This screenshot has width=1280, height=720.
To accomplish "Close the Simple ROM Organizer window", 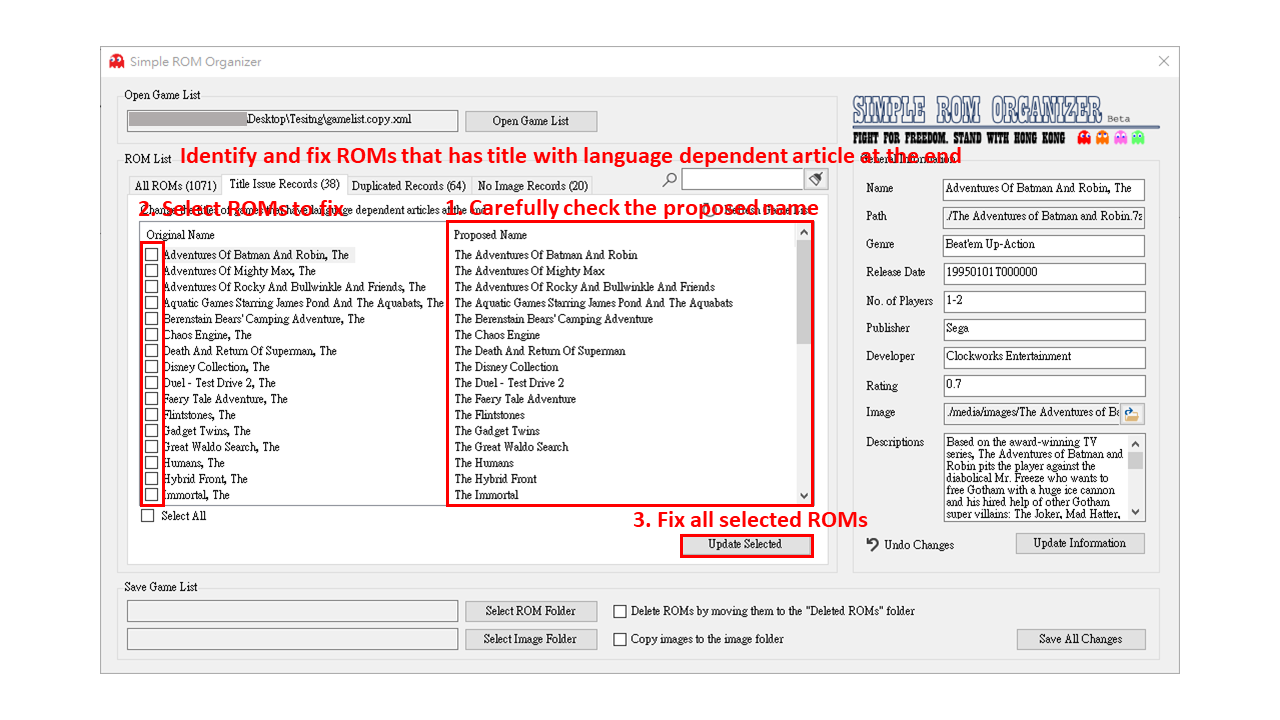I will click(1163, 61).
